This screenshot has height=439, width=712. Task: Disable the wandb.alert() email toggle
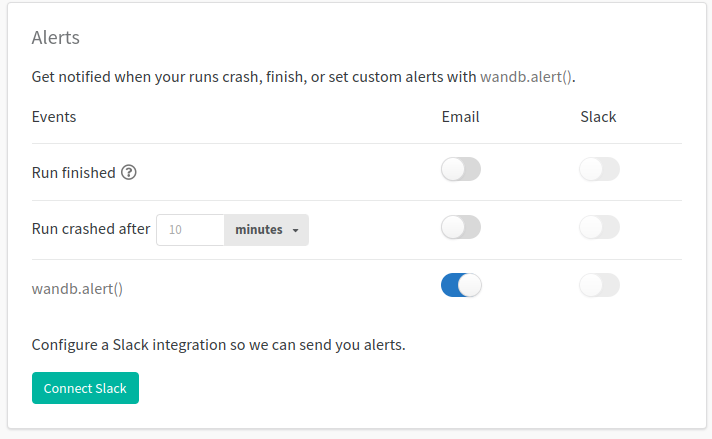pyautogui.click(x=460, y=286)
